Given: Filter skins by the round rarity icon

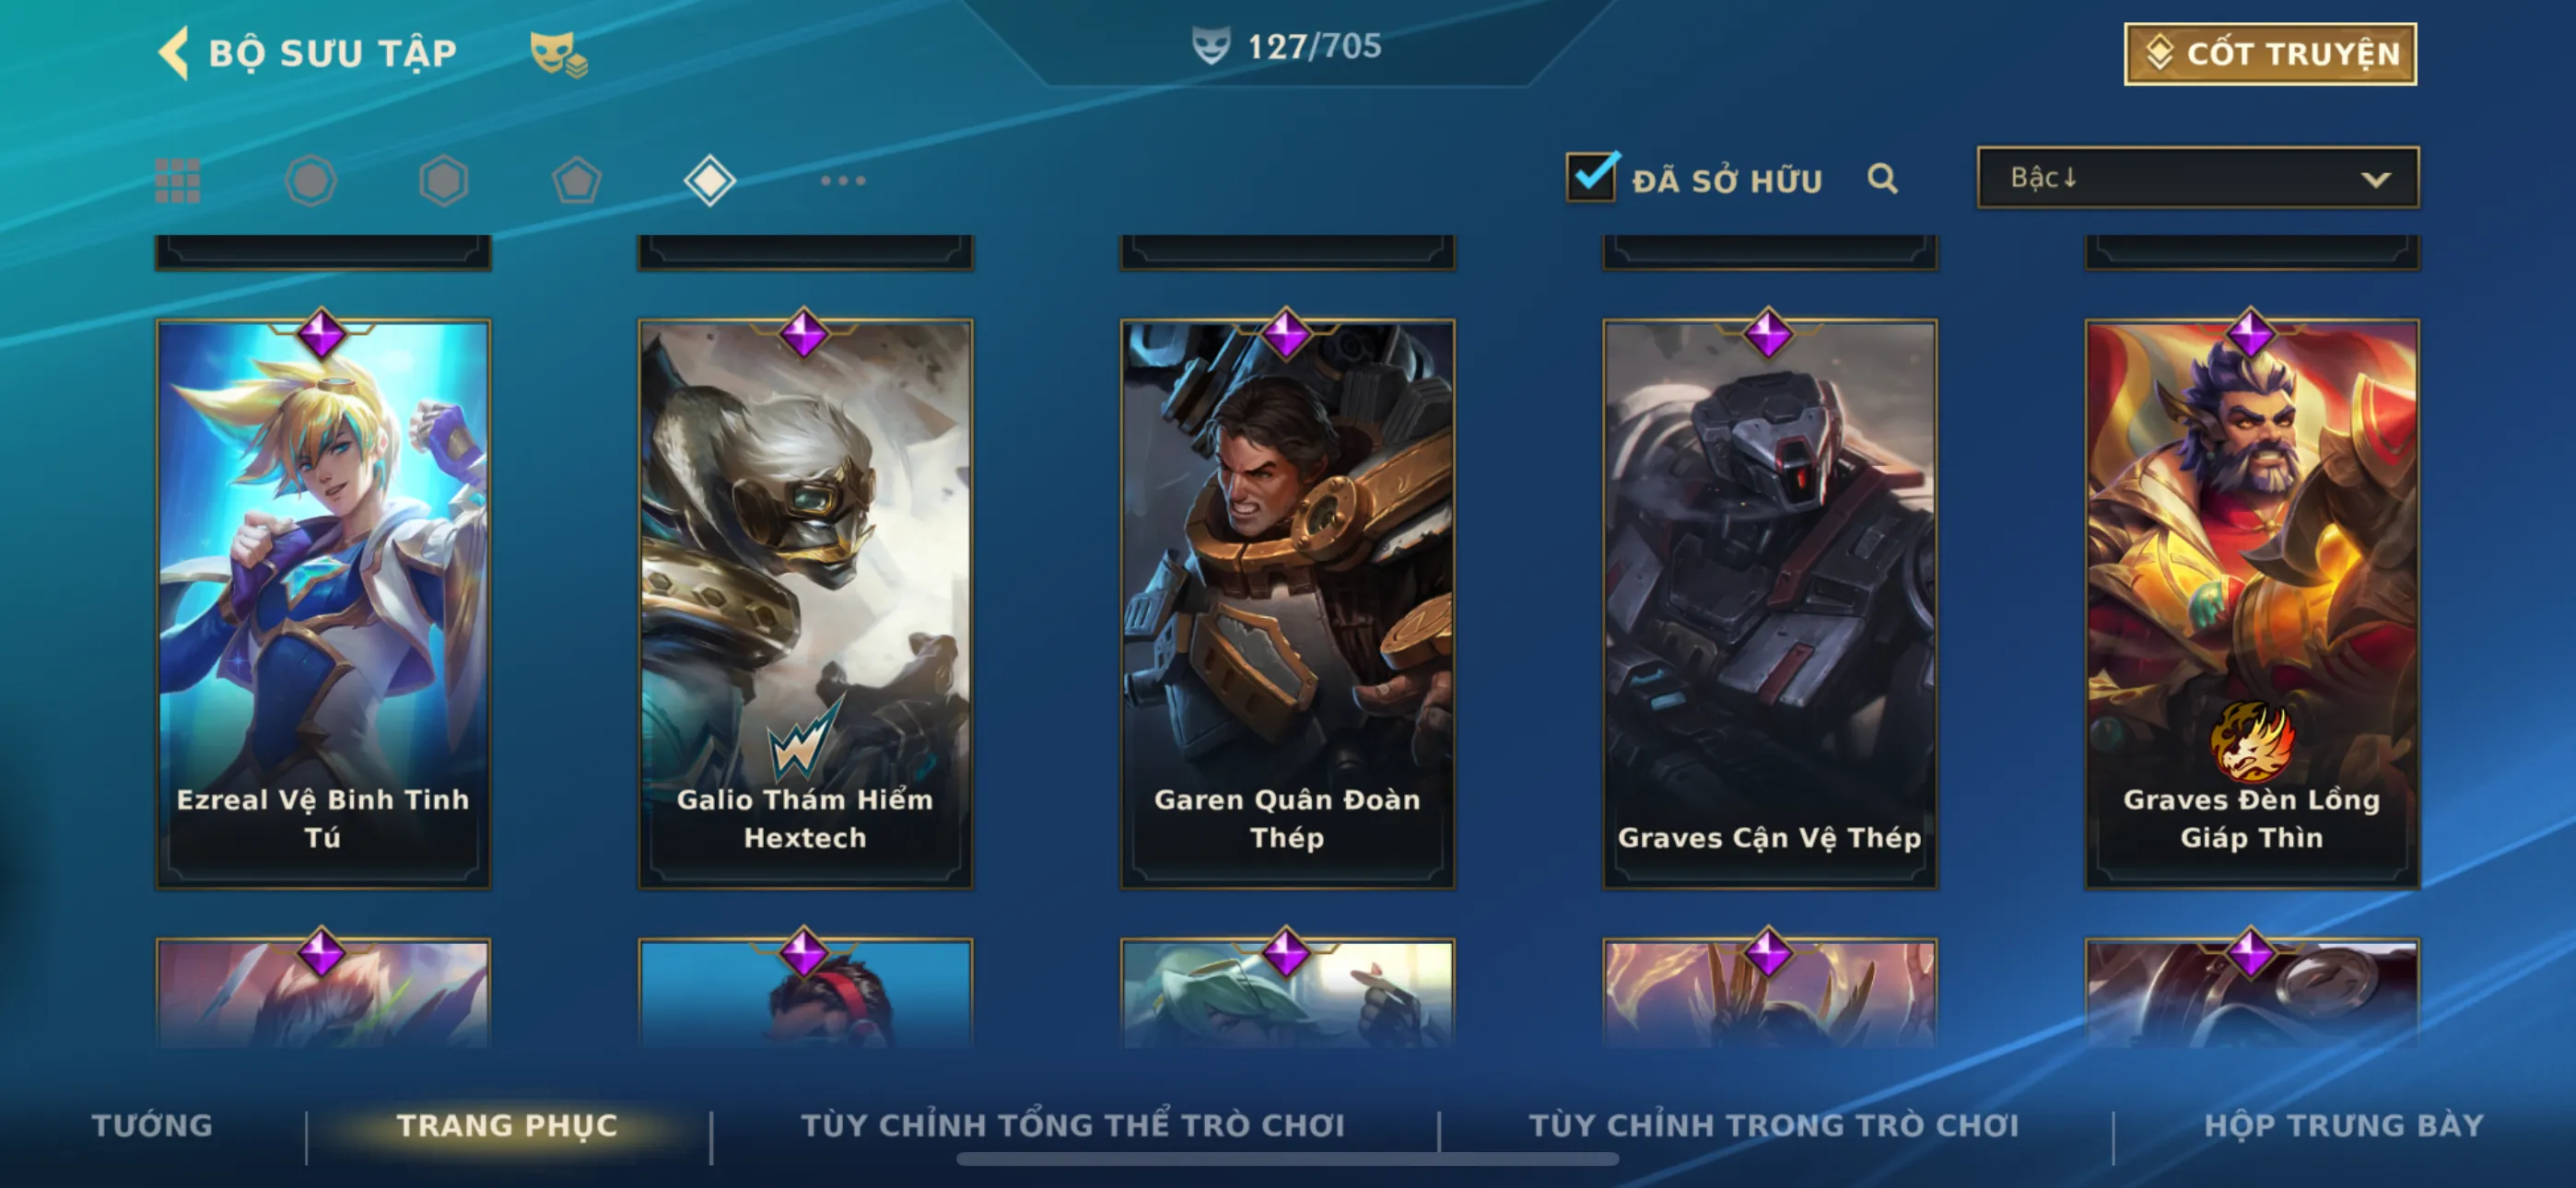Looking at the screenshot, I should [311, 181].
